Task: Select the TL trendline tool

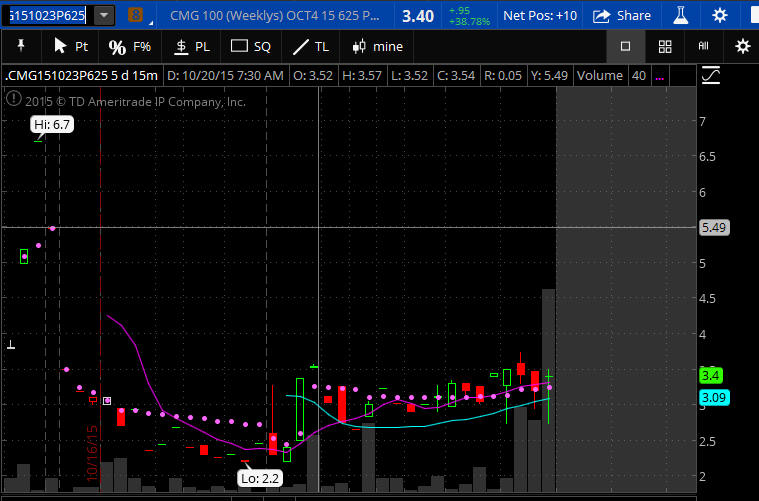Action: click(311, 46)
